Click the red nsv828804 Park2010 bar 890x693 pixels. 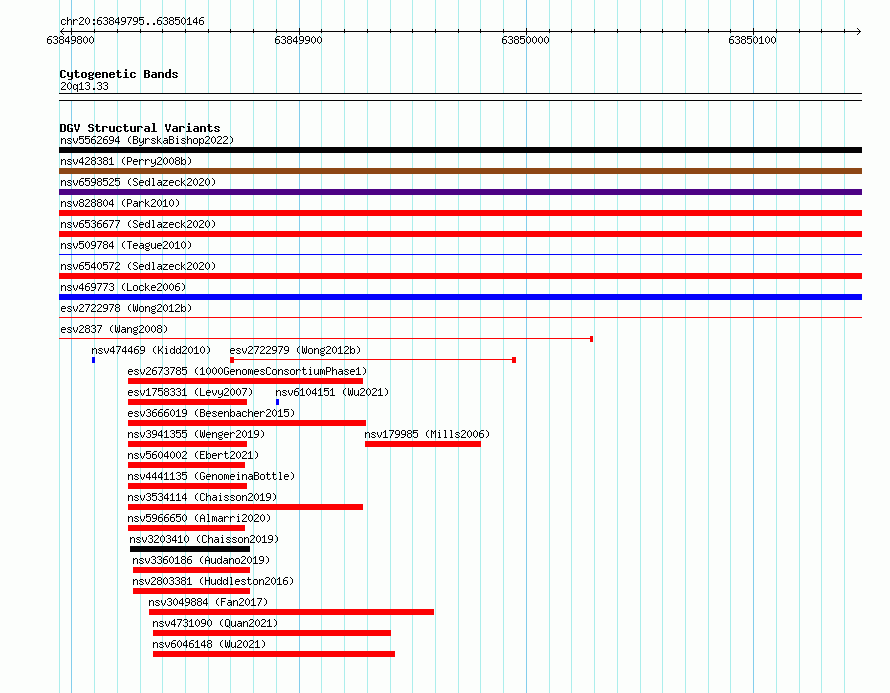pyautogui.click(x=460, y=213)
